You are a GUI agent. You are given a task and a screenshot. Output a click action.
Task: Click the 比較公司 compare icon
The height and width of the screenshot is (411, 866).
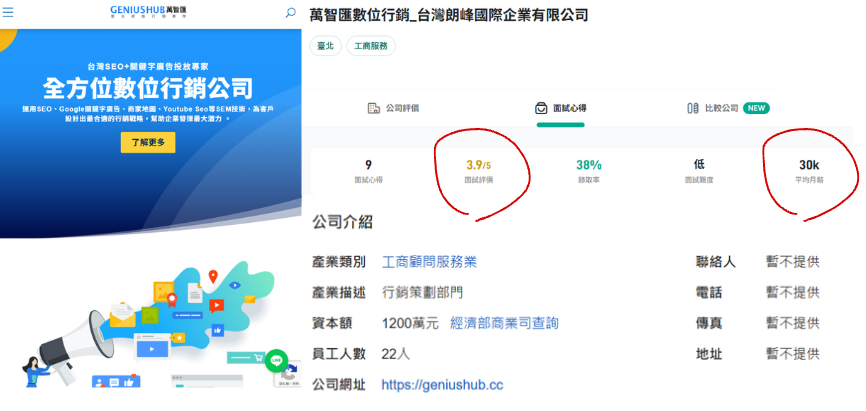693,108
